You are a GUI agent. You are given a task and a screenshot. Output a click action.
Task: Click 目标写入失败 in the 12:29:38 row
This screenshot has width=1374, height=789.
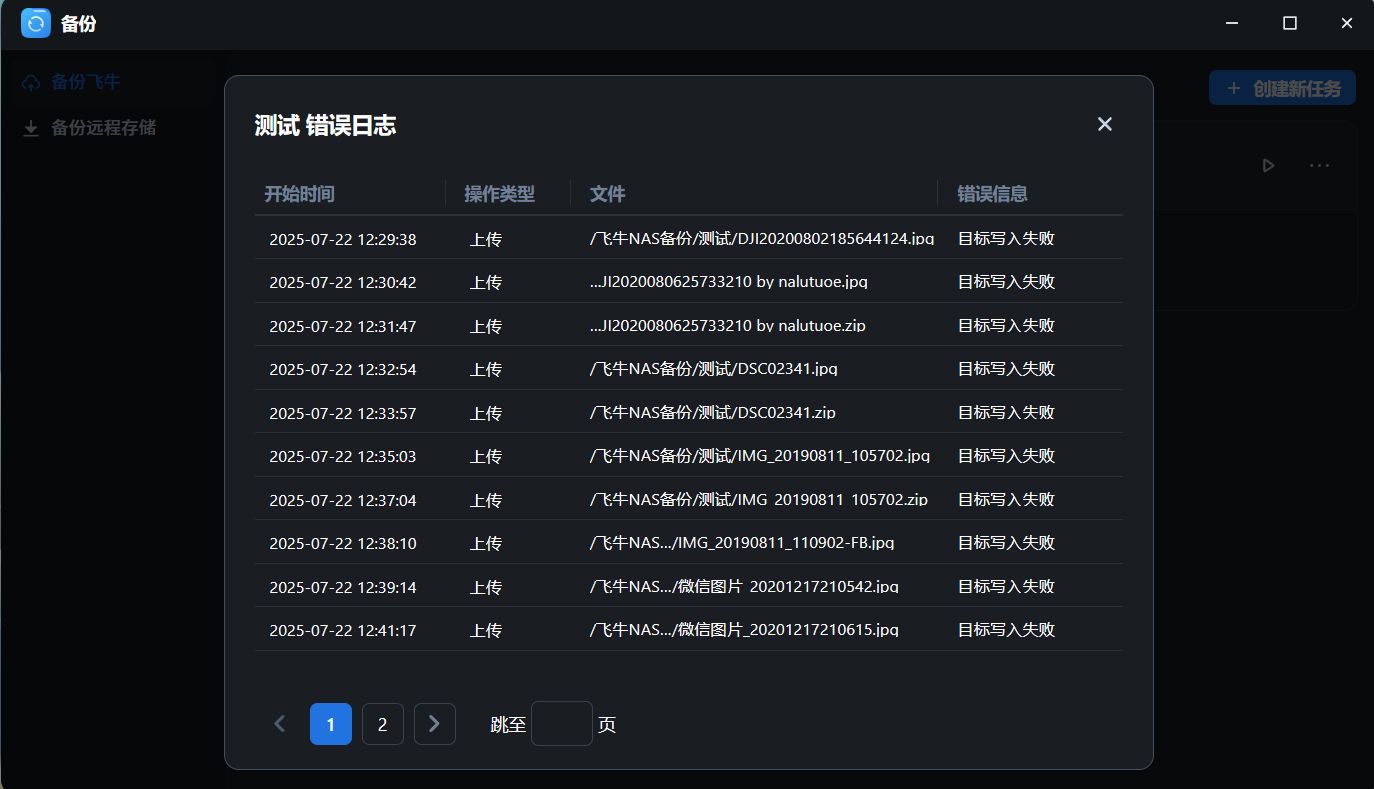pos(1006,239)
